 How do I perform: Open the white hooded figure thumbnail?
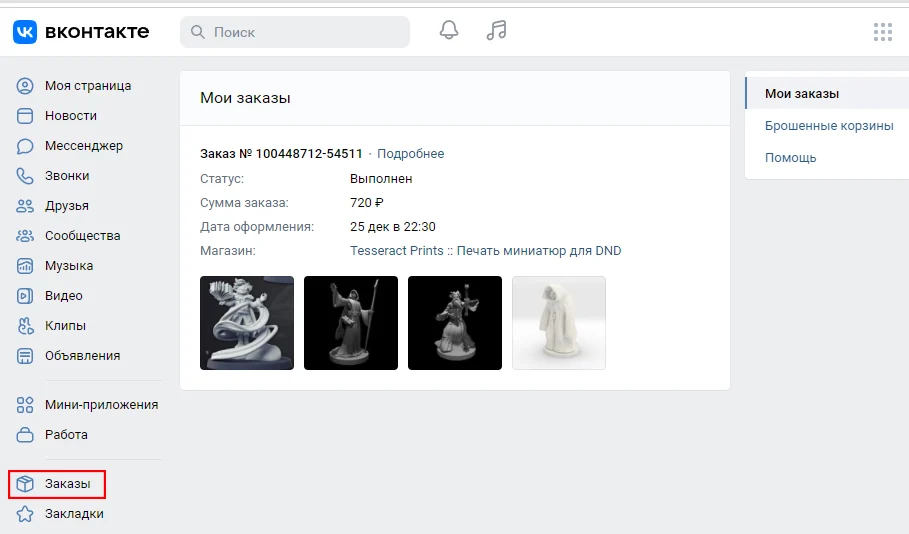[x=559, y=323]
